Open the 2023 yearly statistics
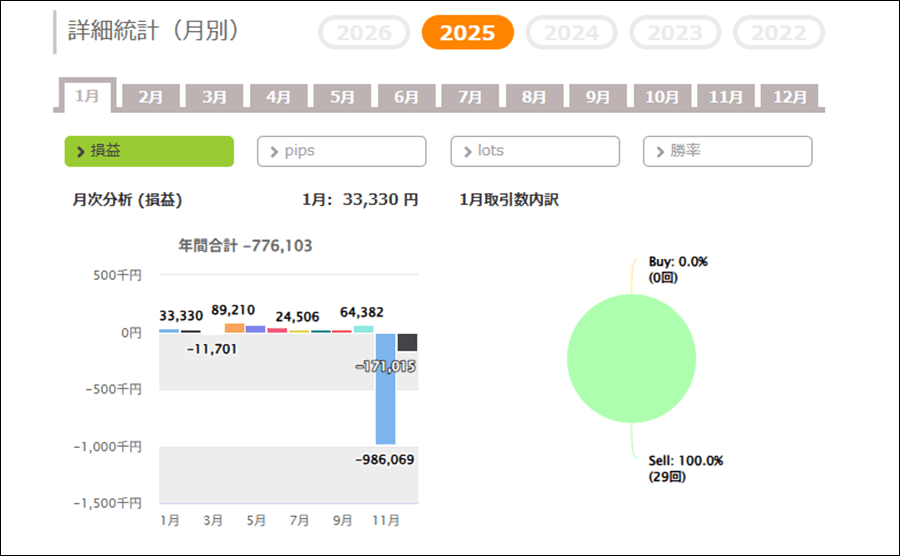 coord(675,33)
